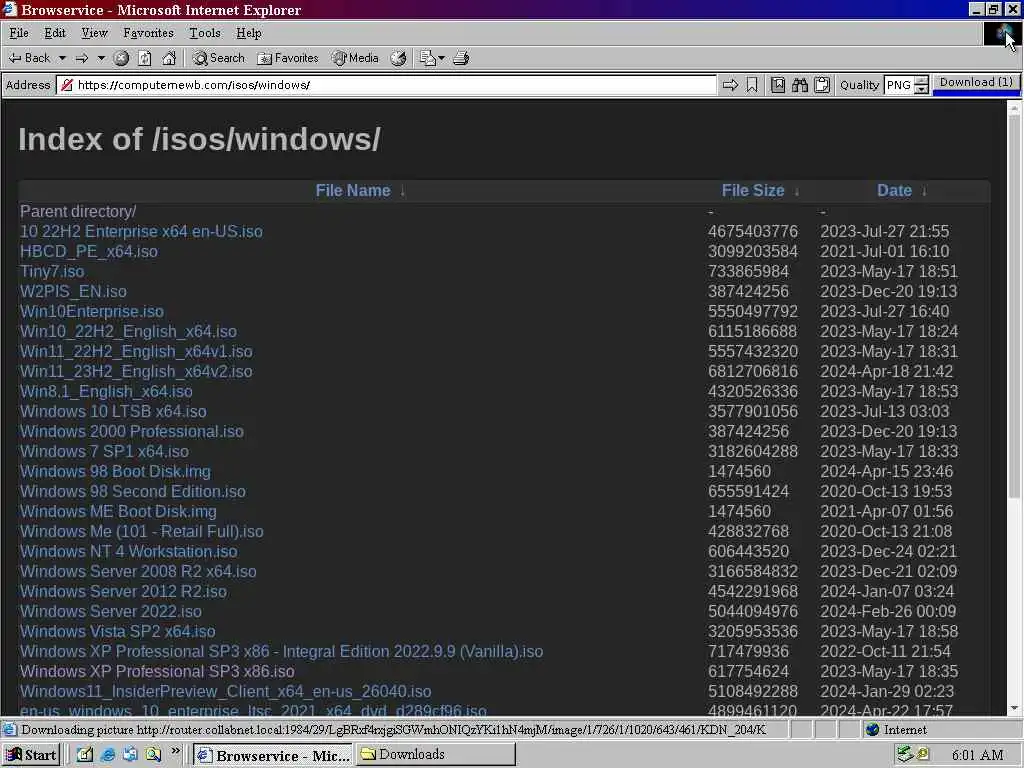Image resolution: width=1024 pixels, height=768 pixels.
Task: Open the Forward history dropdown arrow
Action: click(x=101, y=58)
